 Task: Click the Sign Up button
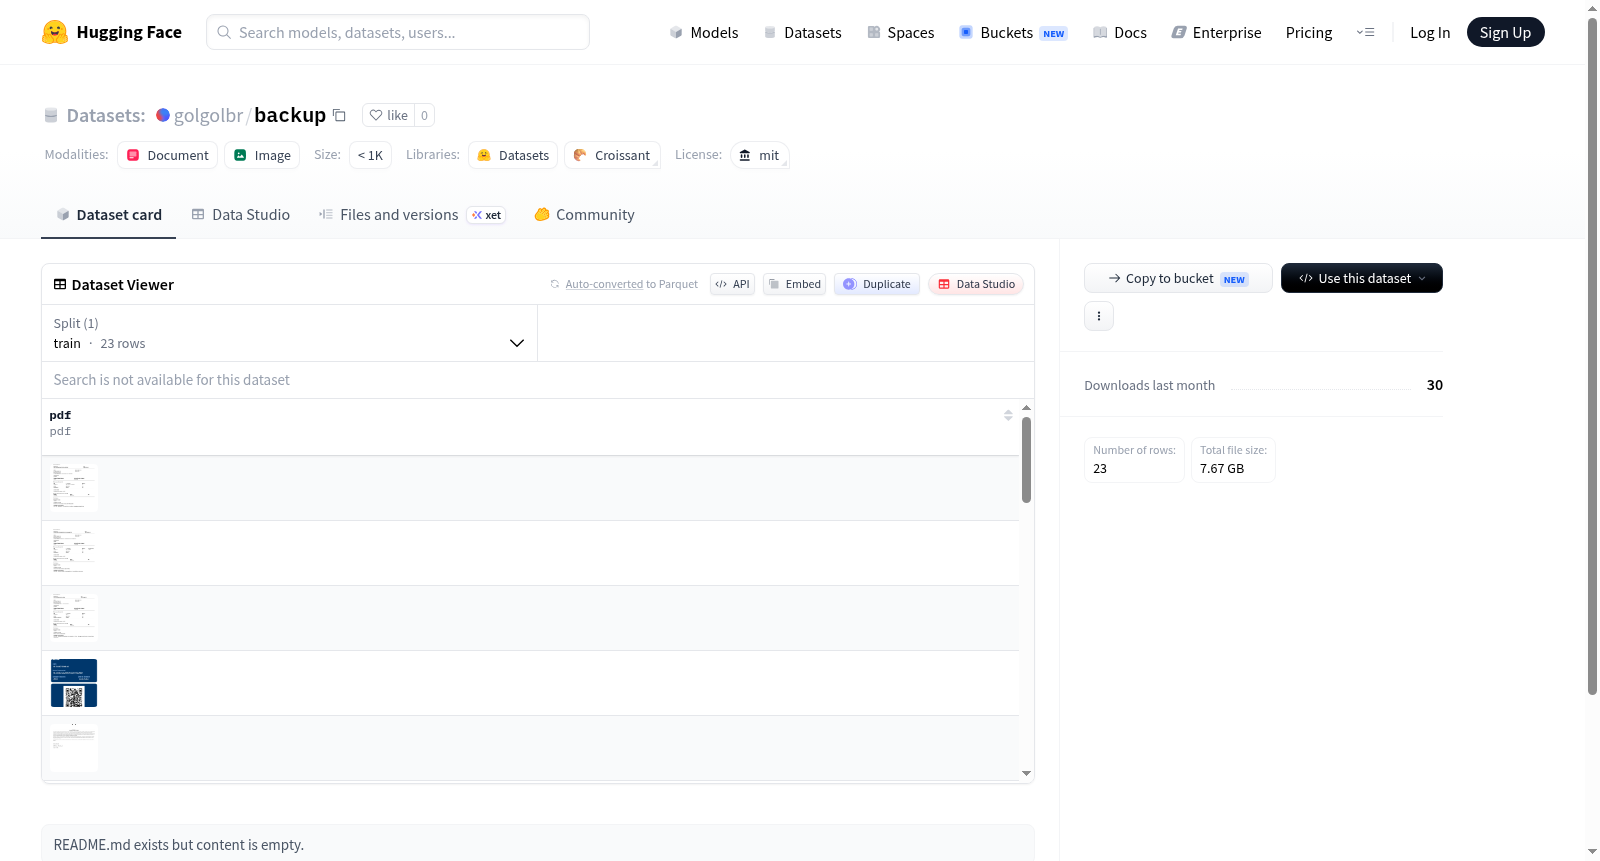(x=1505, y=32)
